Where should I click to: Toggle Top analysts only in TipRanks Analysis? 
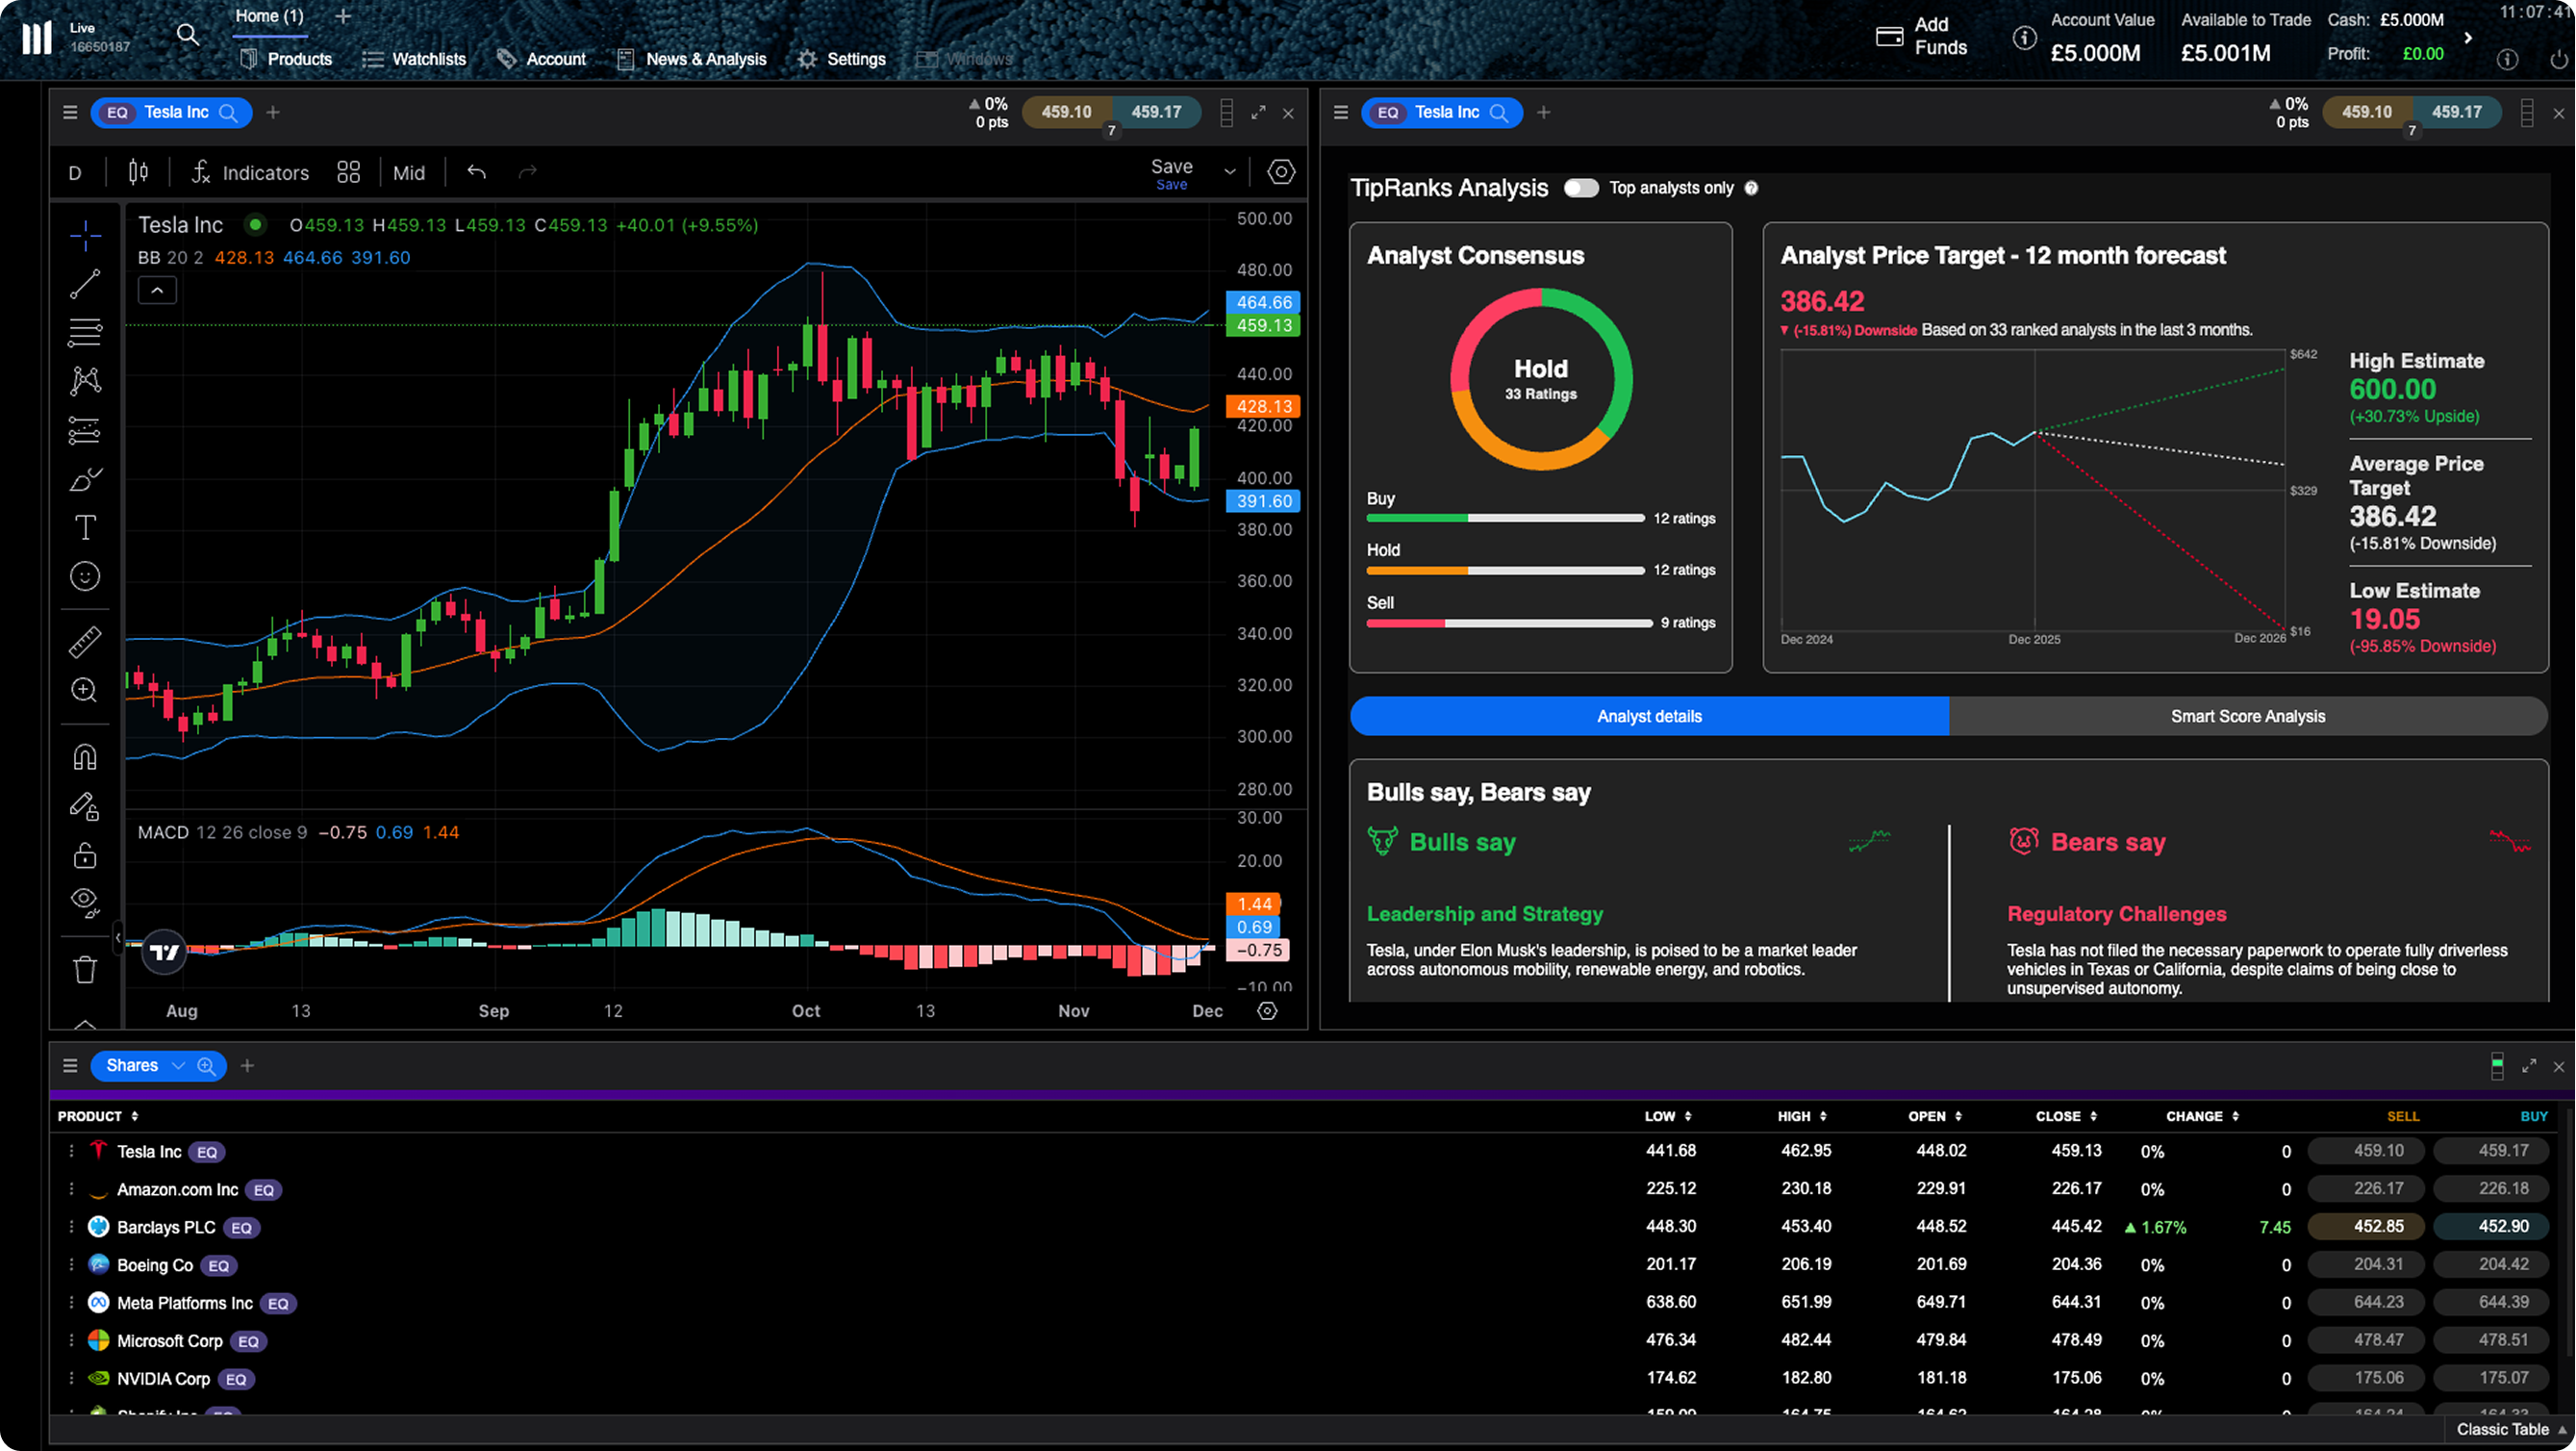[x=1581, y=188]
